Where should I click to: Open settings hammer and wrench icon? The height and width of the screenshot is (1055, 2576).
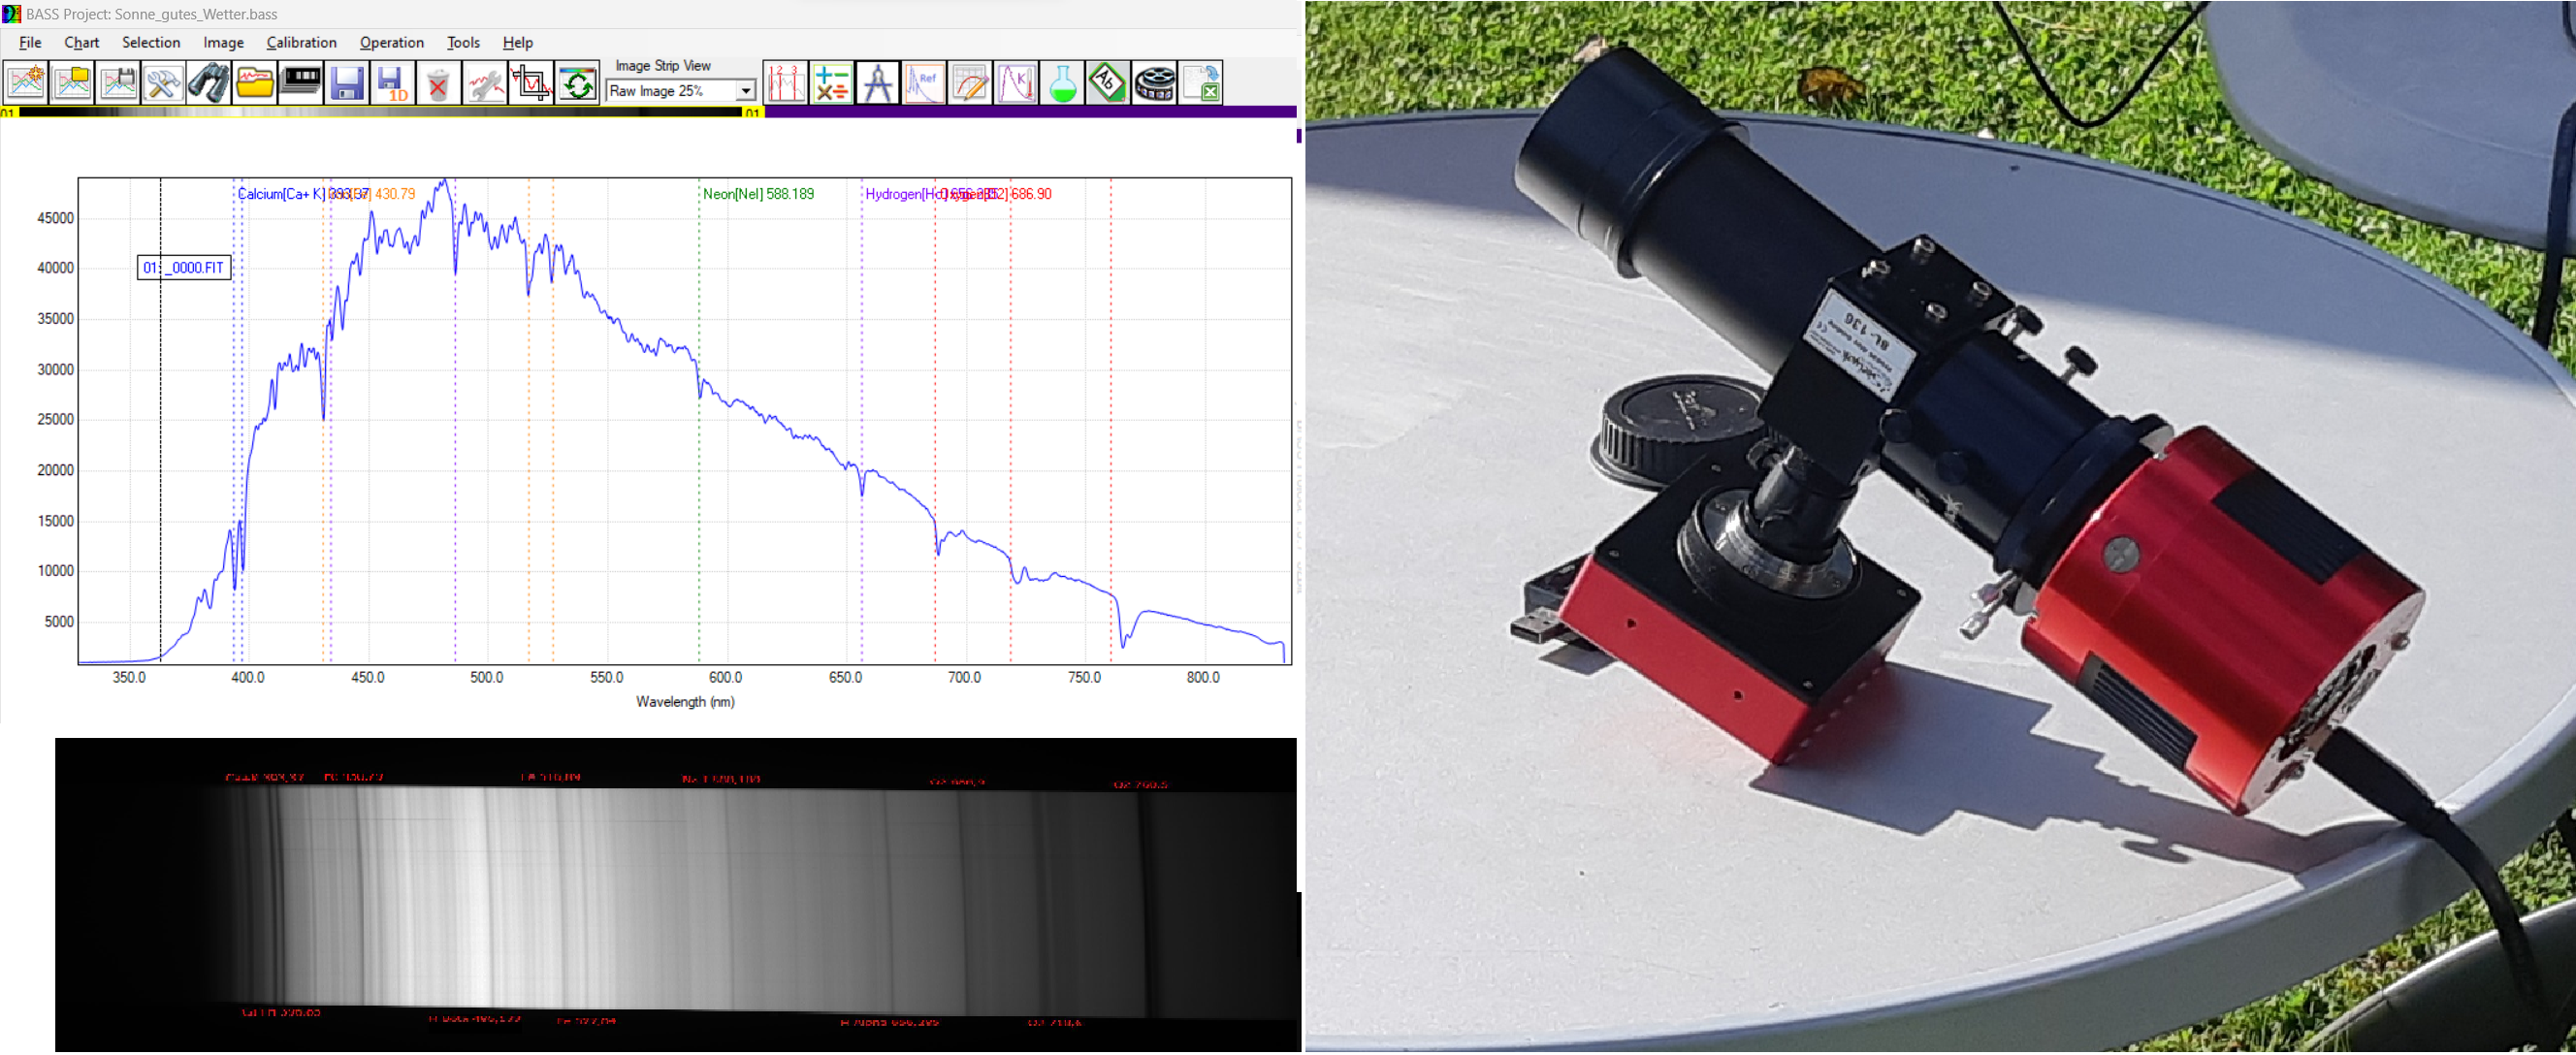163,83
